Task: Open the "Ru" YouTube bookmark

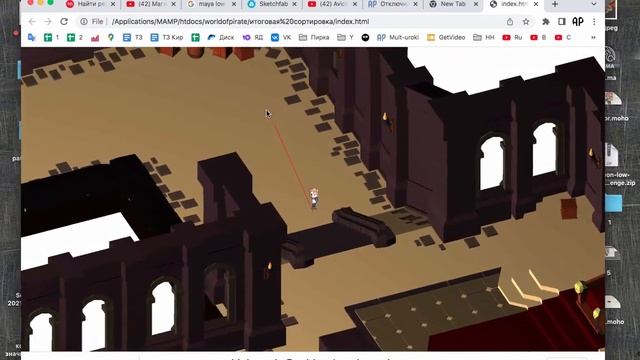Action: click(x=512, y=38)
